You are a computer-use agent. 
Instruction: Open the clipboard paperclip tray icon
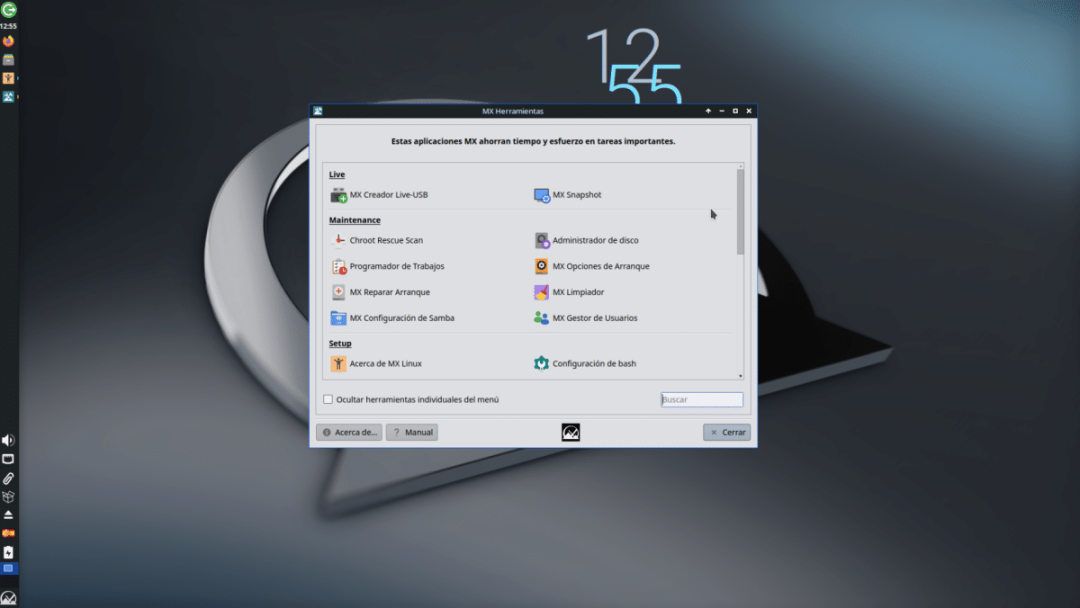[x=8, y=478]
